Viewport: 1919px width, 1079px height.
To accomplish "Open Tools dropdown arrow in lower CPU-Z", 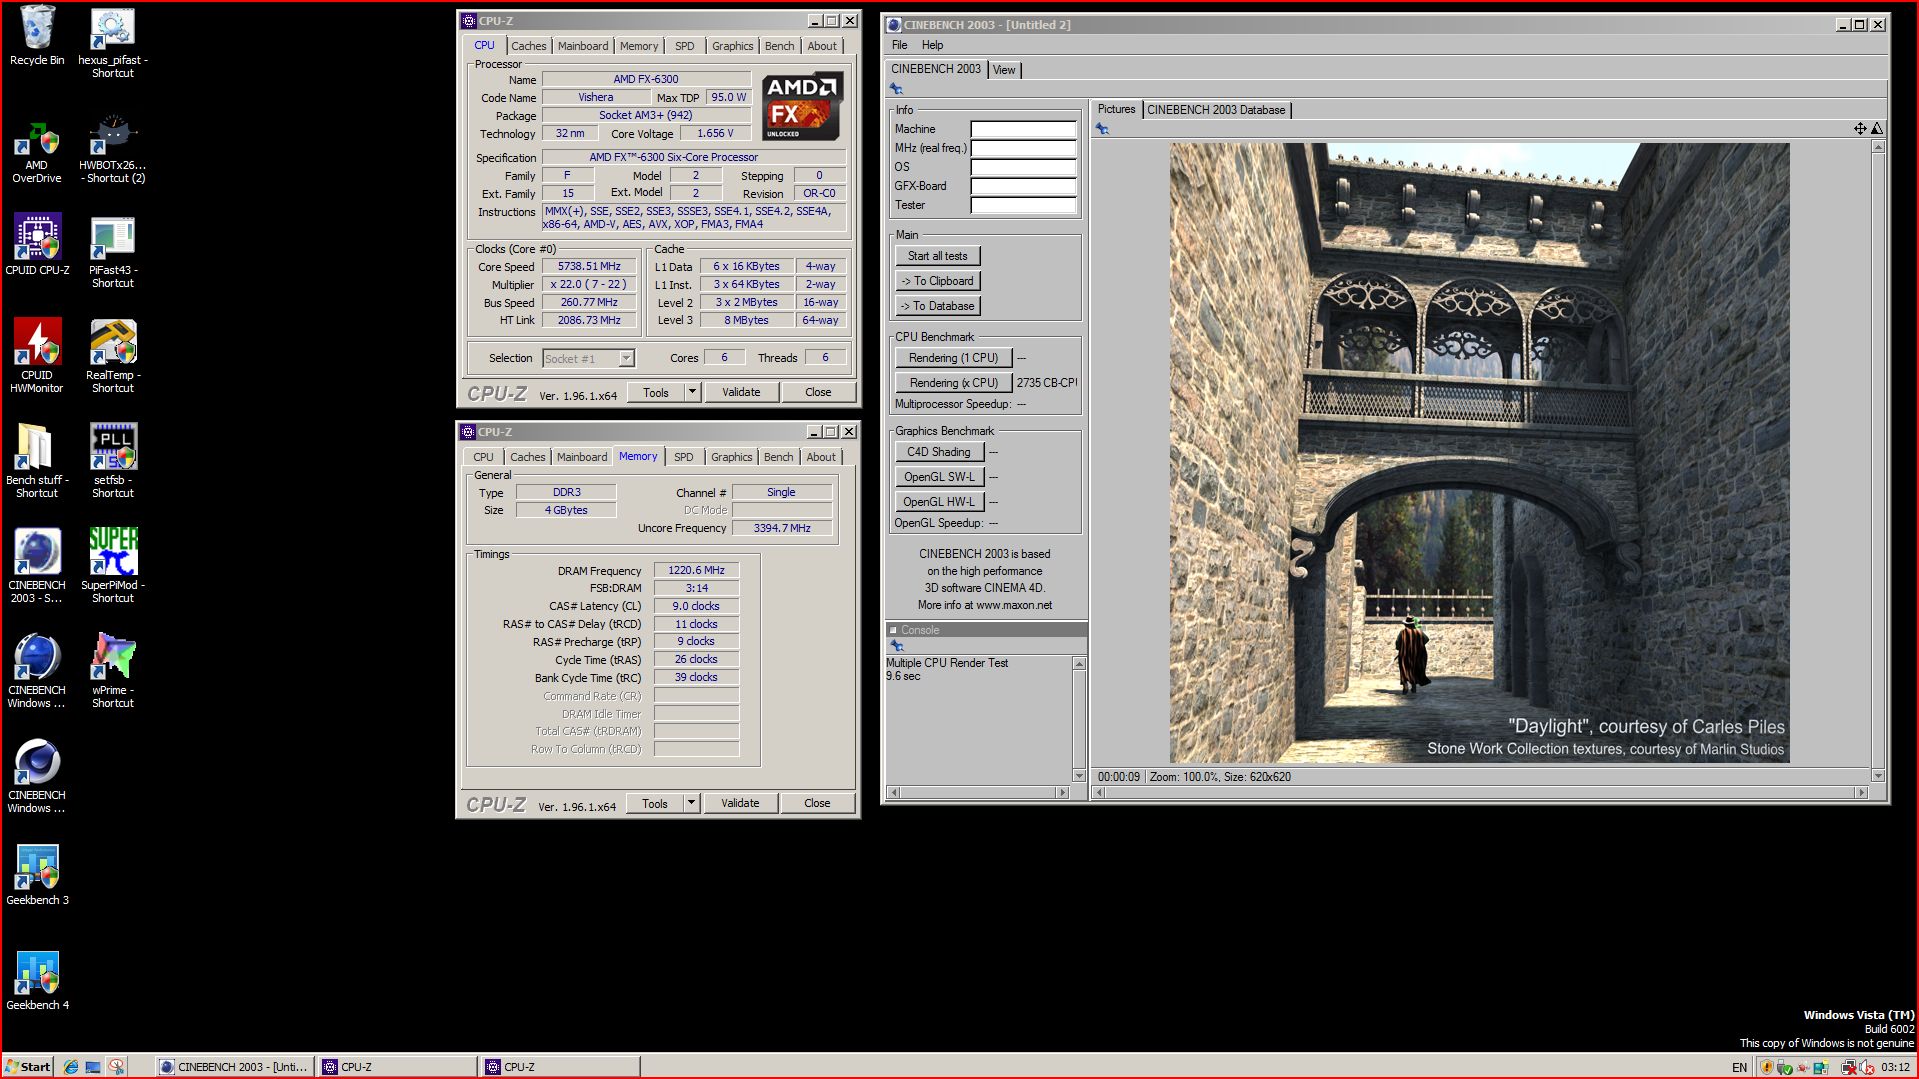I will (x=691, y=803).
